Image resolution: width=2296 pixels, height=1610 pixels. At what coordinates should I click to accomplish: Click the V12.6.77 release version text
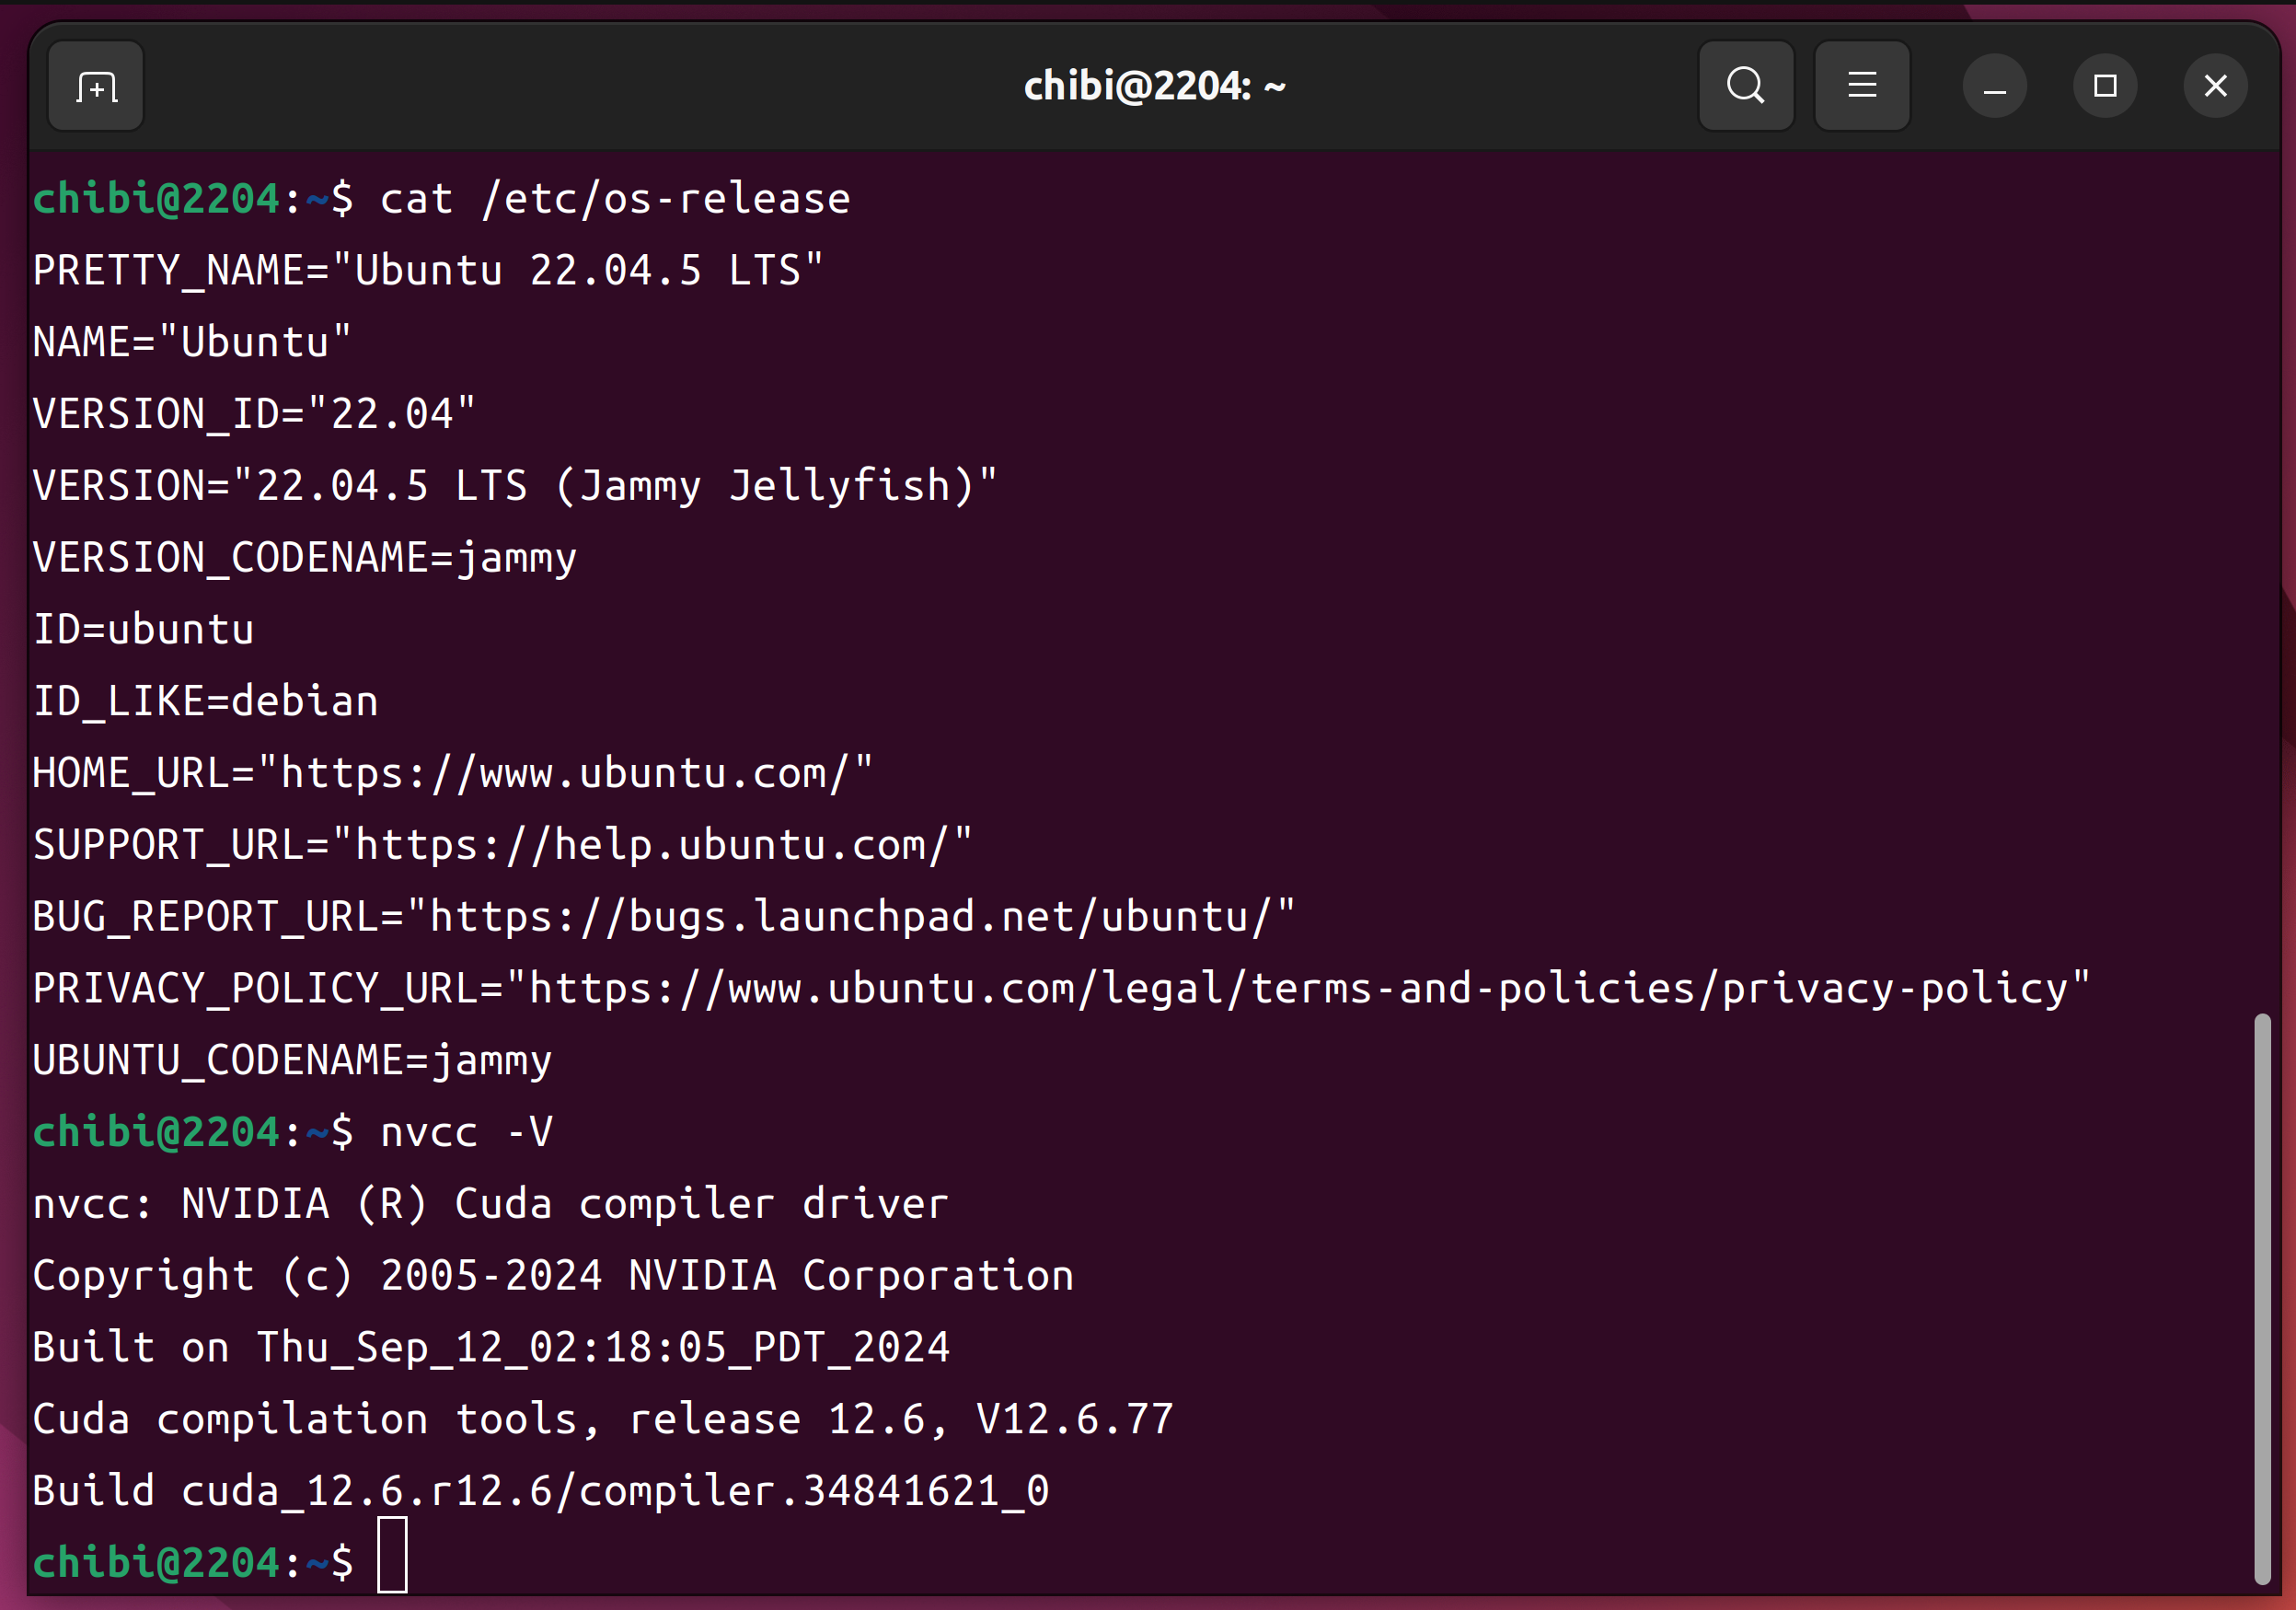coord(1074,1419)
